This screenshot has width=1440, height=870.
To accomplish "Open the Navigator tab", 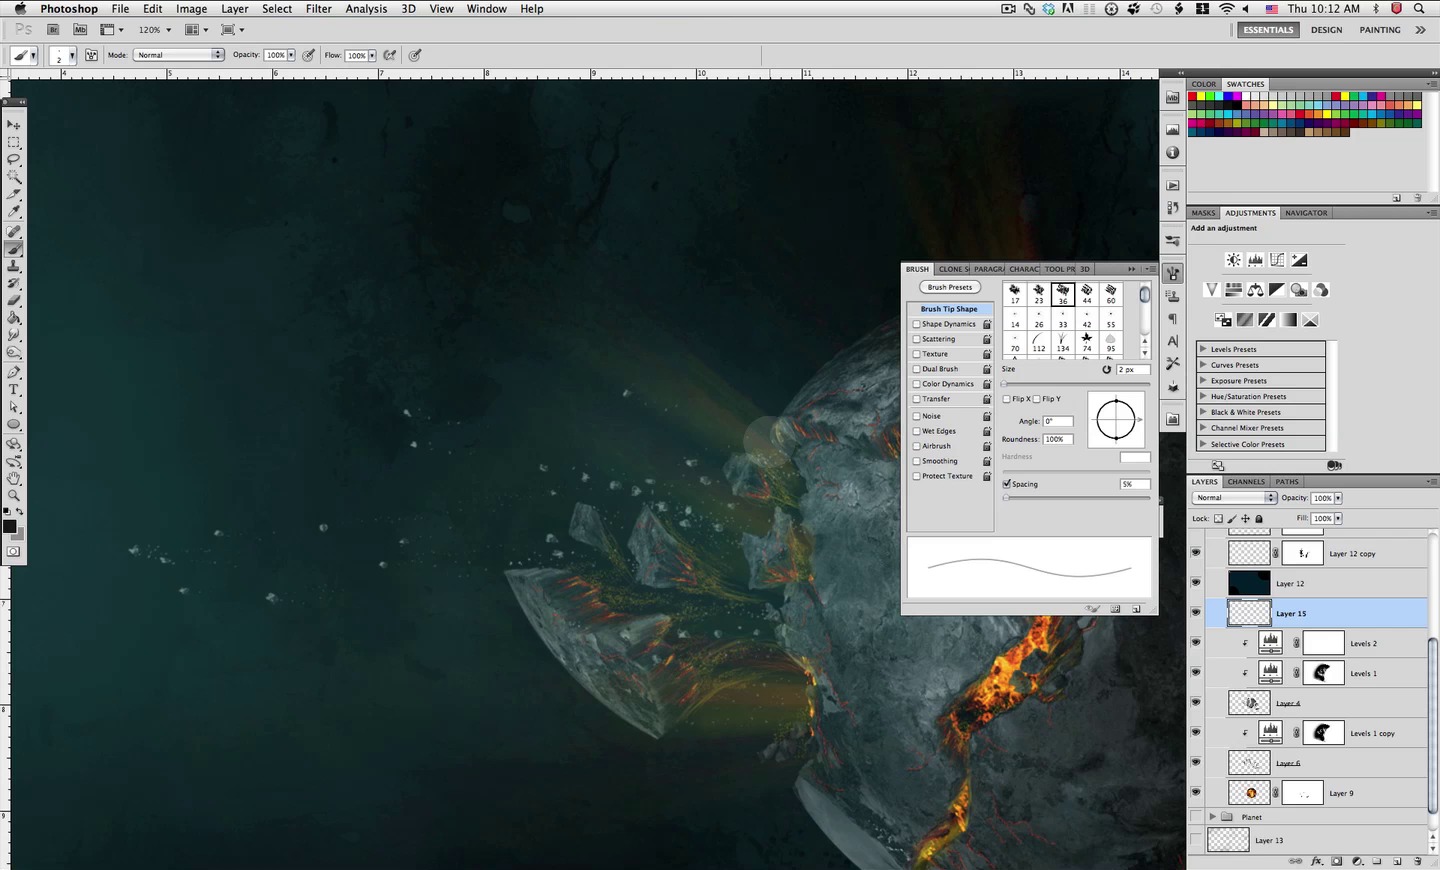I will pos(1306,213).
